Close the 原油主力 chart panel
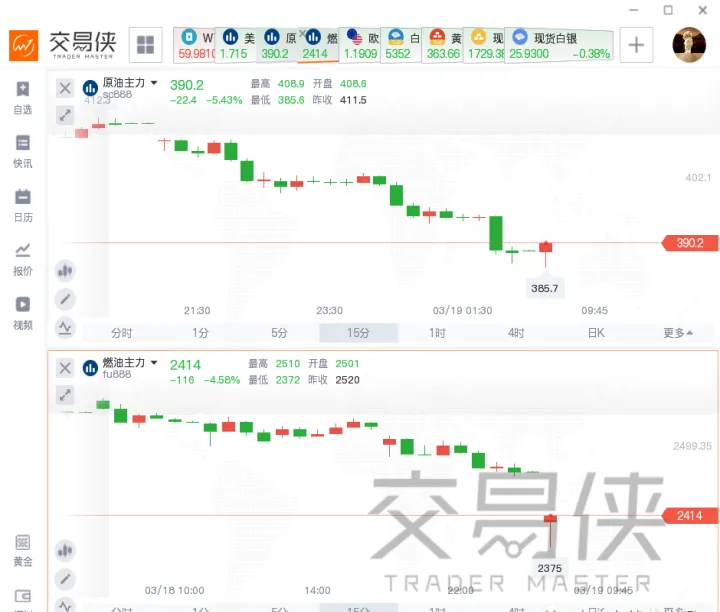The image size is (720, 612). 65,87
